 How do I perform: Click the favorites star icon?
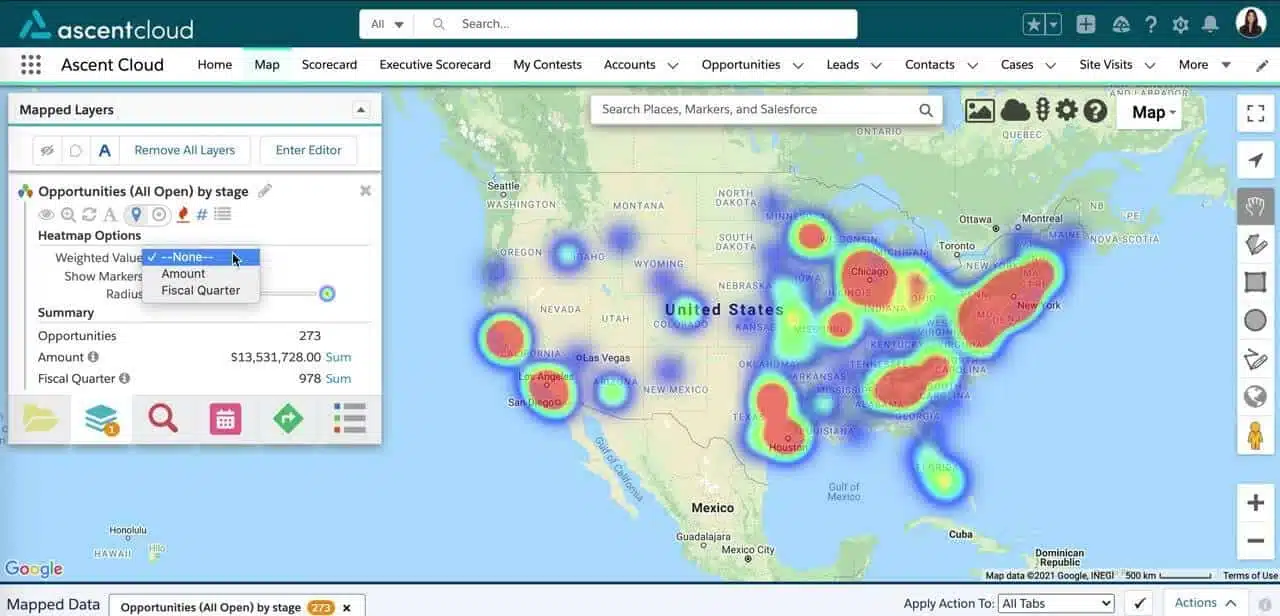point(1033,24)
